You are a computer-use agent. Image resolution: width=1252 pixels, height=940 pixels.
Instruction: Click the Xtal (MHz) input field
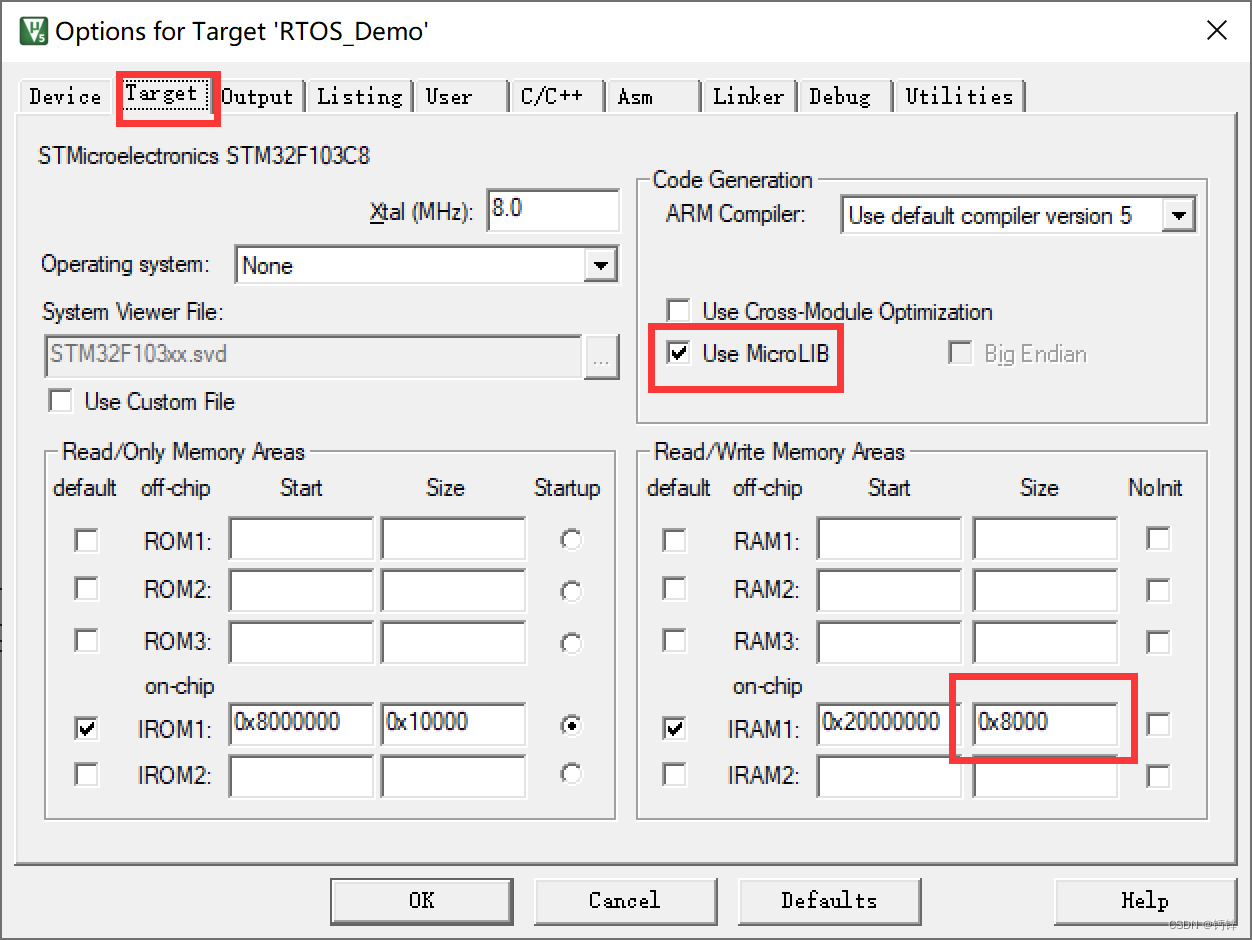[553, 211]
